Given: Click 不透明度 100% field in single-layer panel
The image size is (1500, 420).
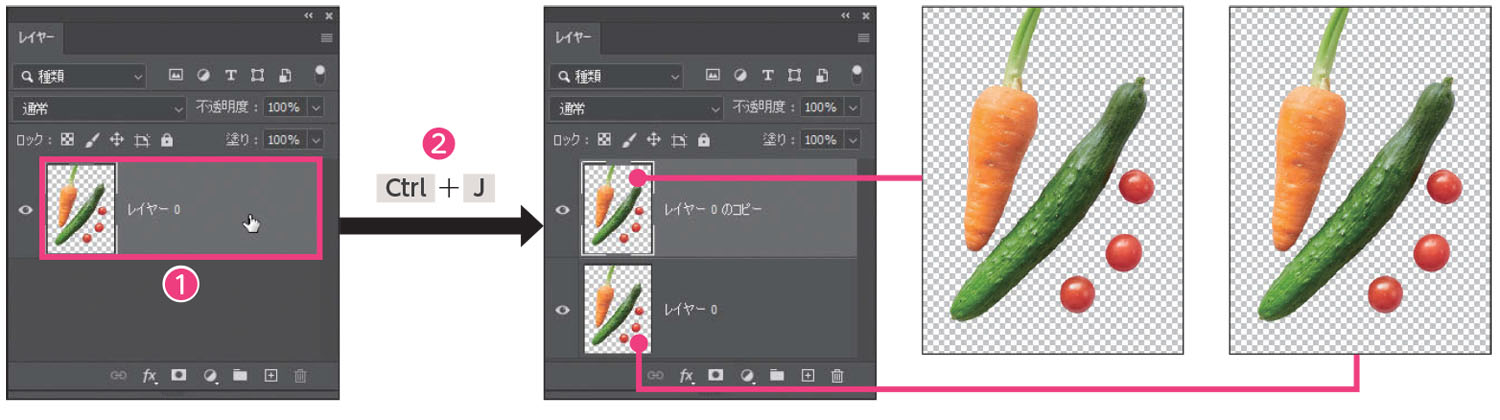Looking at the screenshot, I should (286, 108).
